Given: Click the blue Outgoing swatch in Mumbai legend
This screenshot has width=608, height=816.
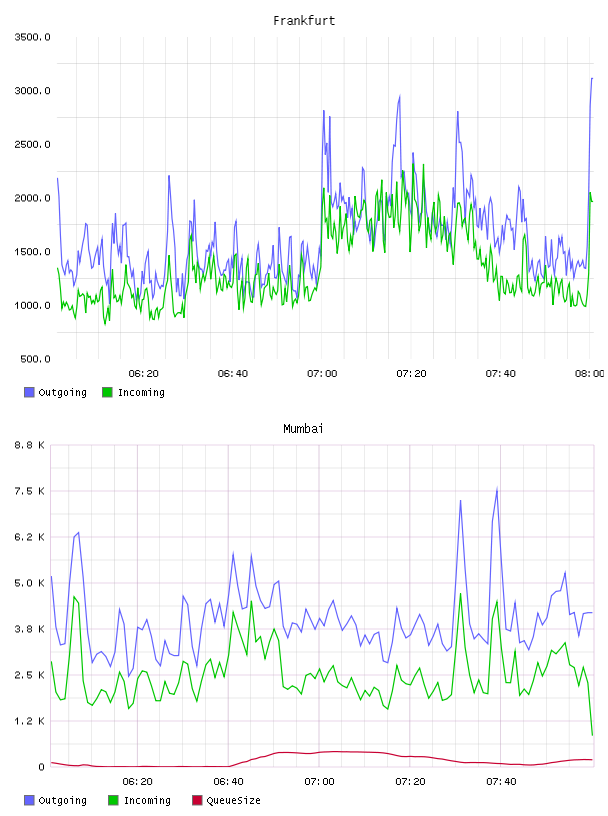Looking at the screenshot, I should click(x=29, y=800).
